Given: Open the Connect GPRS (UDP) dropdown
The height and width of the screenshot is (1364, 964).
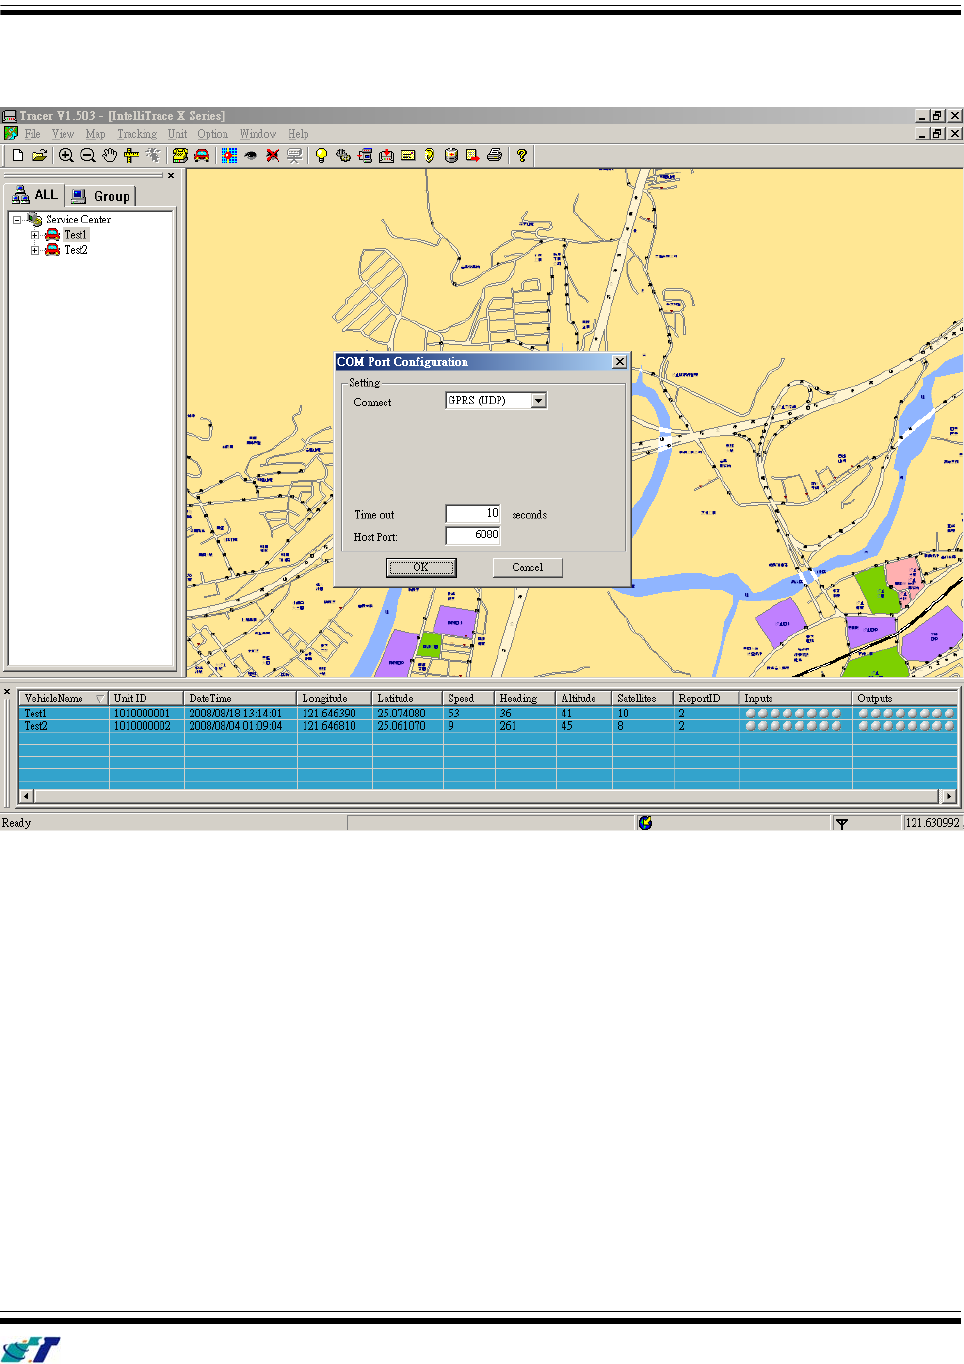Looking at the screenshot, I should (539, 400).
